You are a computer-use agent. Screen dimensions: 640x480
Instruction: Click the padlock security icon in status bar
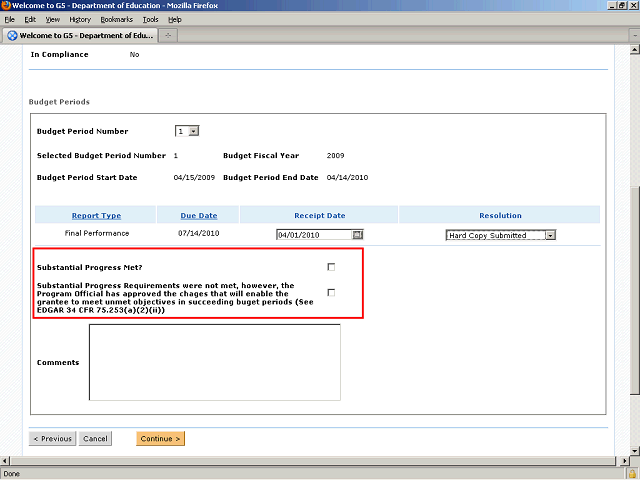point(632,474)
